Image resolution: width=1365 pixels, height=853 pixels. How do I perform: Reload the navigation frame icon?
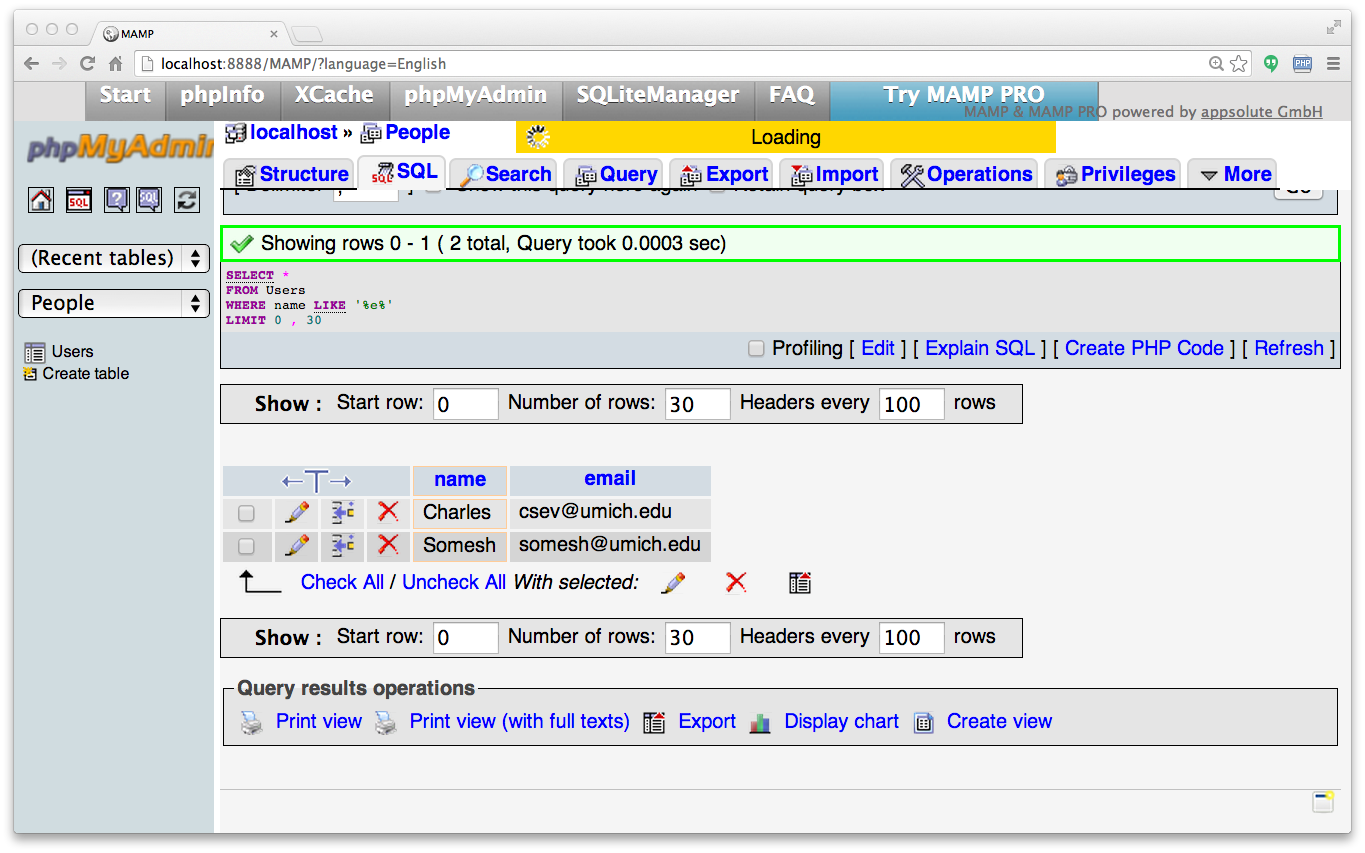click(187, 199)
